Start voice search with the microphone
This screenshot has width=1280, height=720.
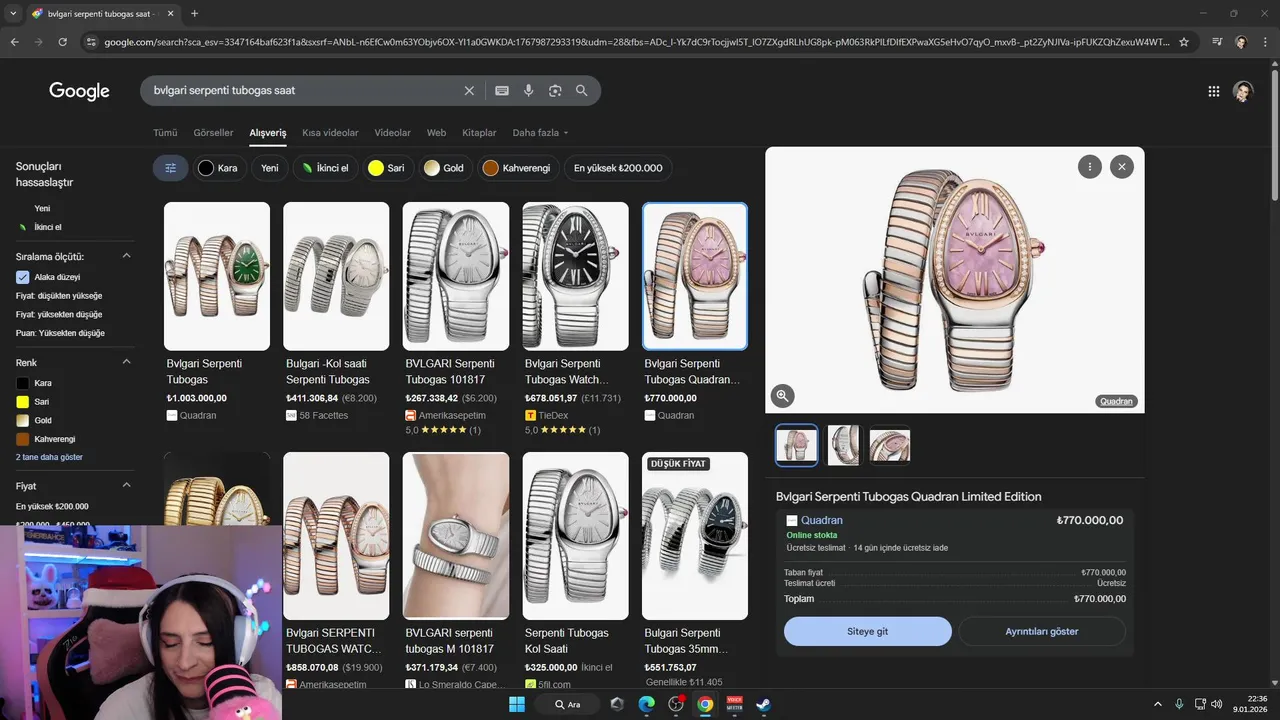528,90
